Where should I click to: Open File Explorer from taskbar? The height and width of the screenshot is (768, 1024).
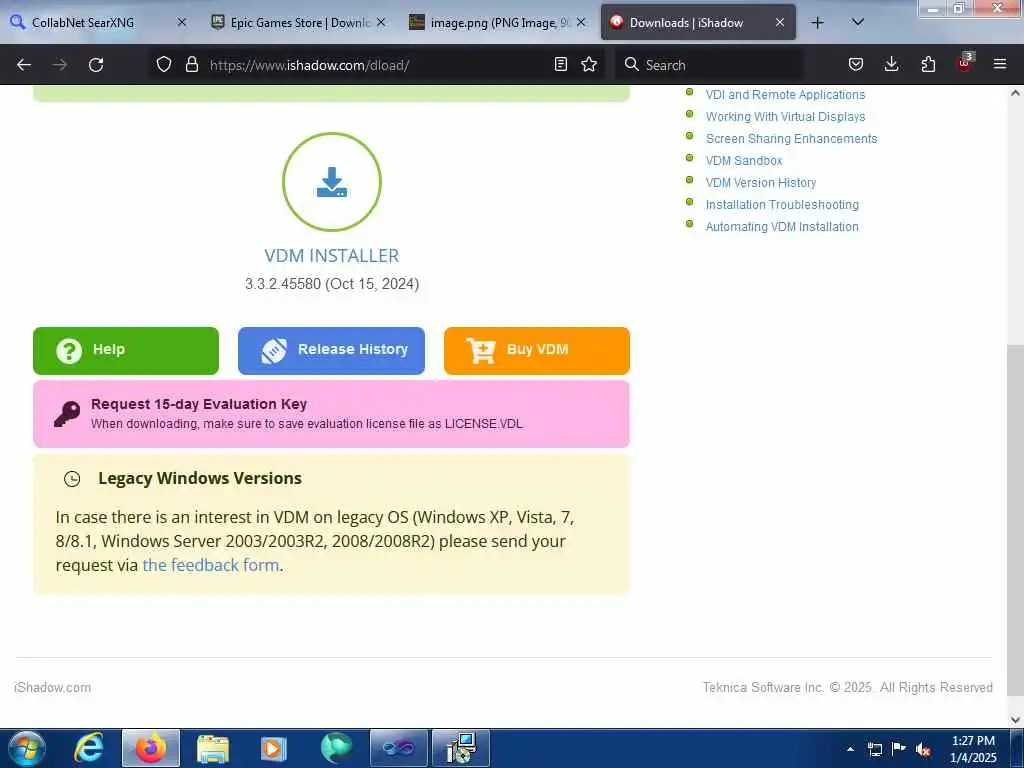pyautogui.click(x=213, y=748)
